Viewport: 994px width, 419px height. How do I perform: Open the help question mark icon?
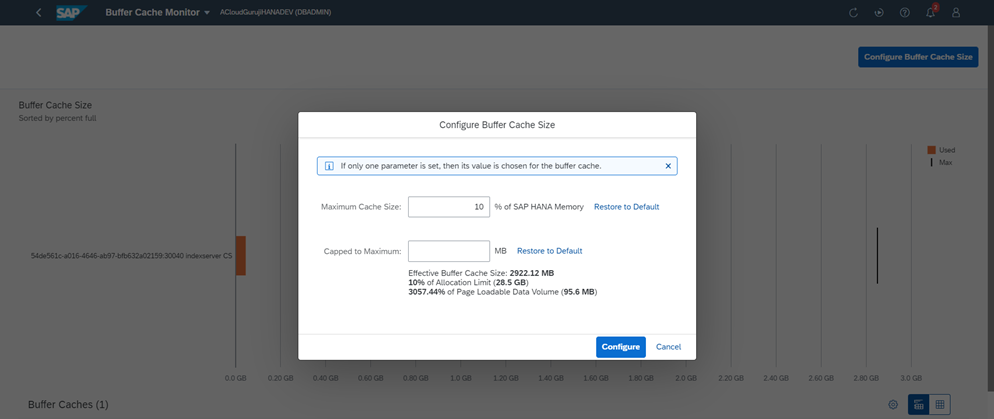coord(905,13)
